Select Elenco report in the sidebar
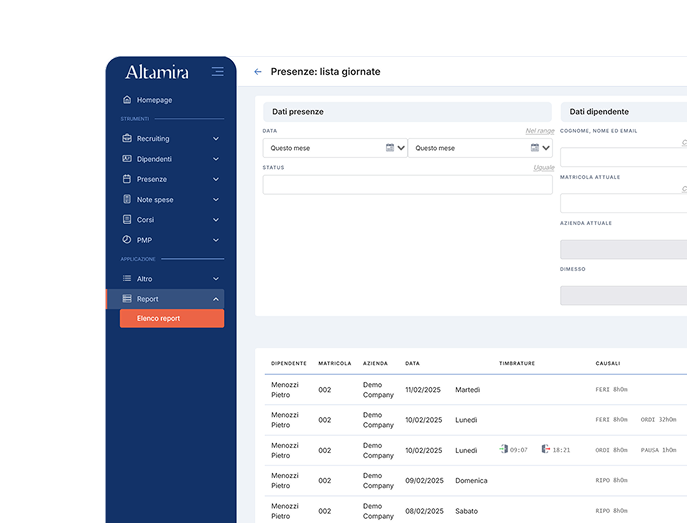This screenshot has width=687, height=523. (171, 319)
